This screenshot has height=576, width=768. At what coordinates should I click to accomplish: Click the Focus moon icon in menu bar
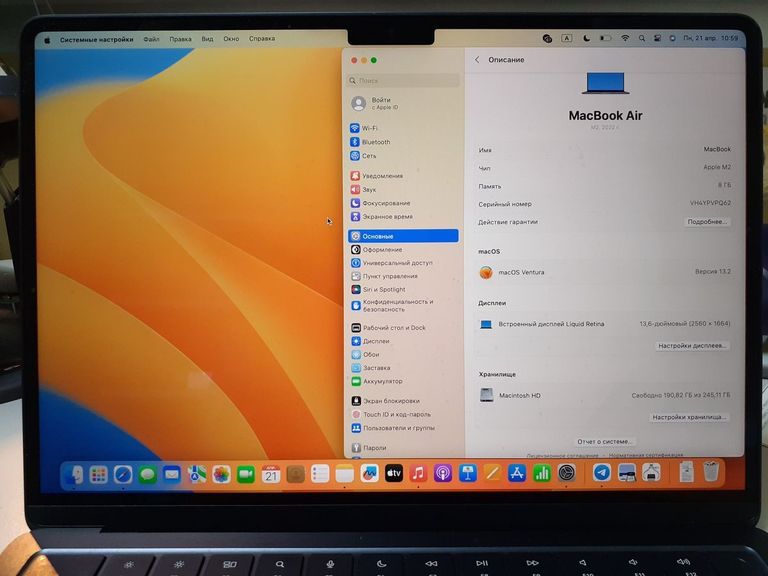click(x=586, y=38)
